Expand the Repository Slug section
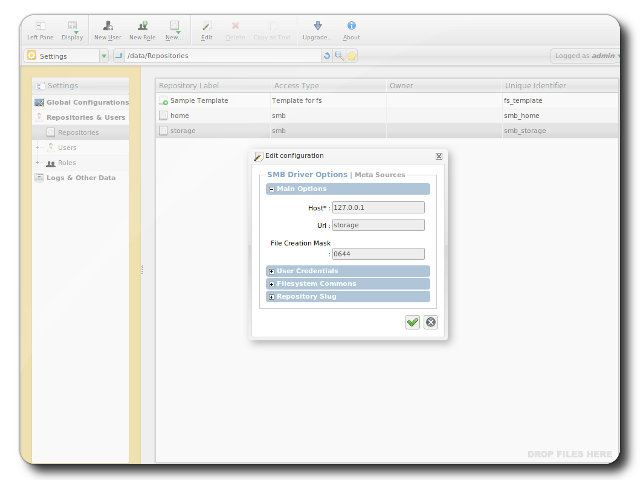 (271, 297)
